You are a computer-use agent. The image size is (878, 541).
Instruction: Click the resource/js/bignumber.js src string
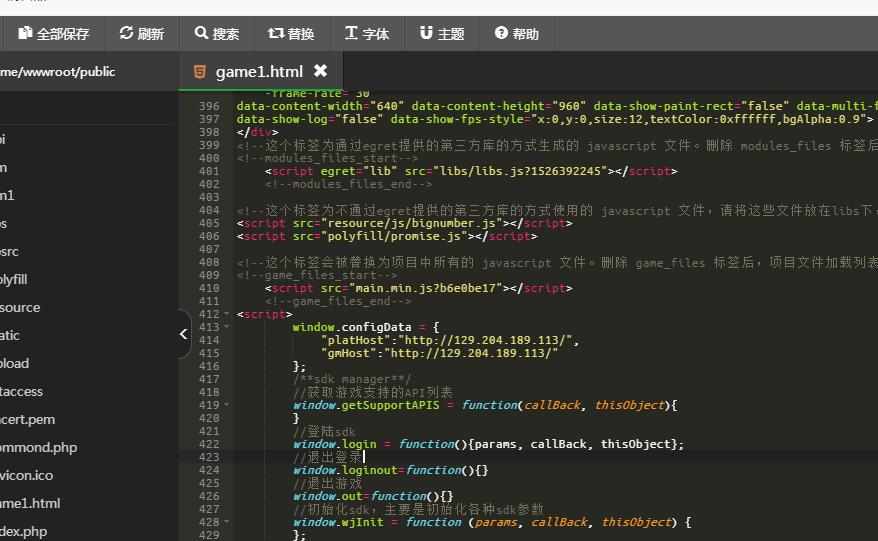pos(412,223)
